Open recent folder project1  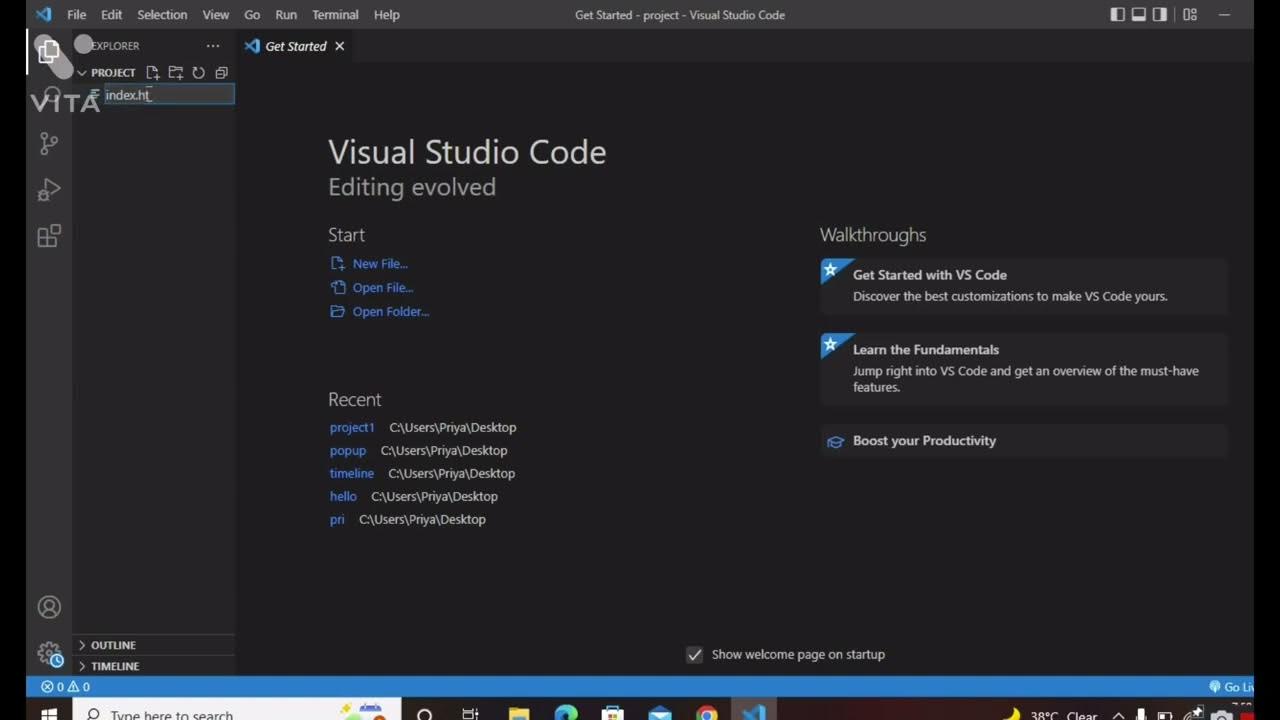(352, 428)
